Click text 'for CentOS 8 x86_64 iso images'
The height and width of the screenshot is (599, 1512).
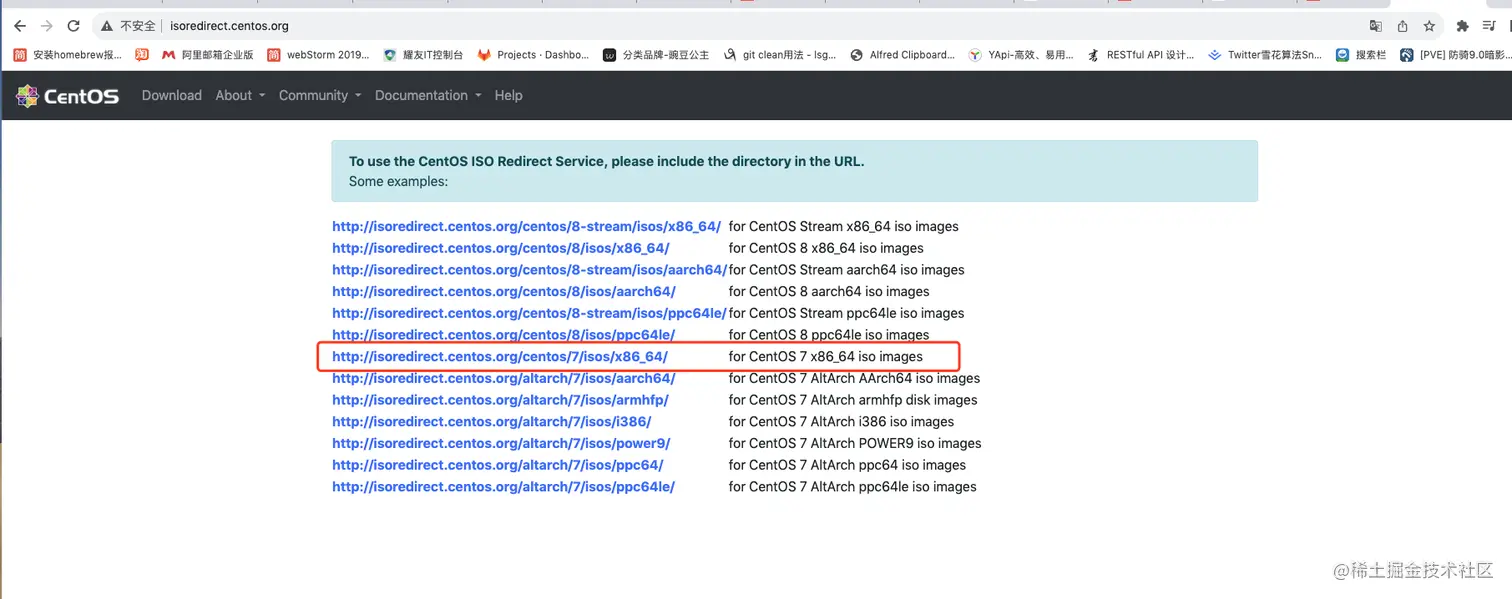click(x=826, y=248)
